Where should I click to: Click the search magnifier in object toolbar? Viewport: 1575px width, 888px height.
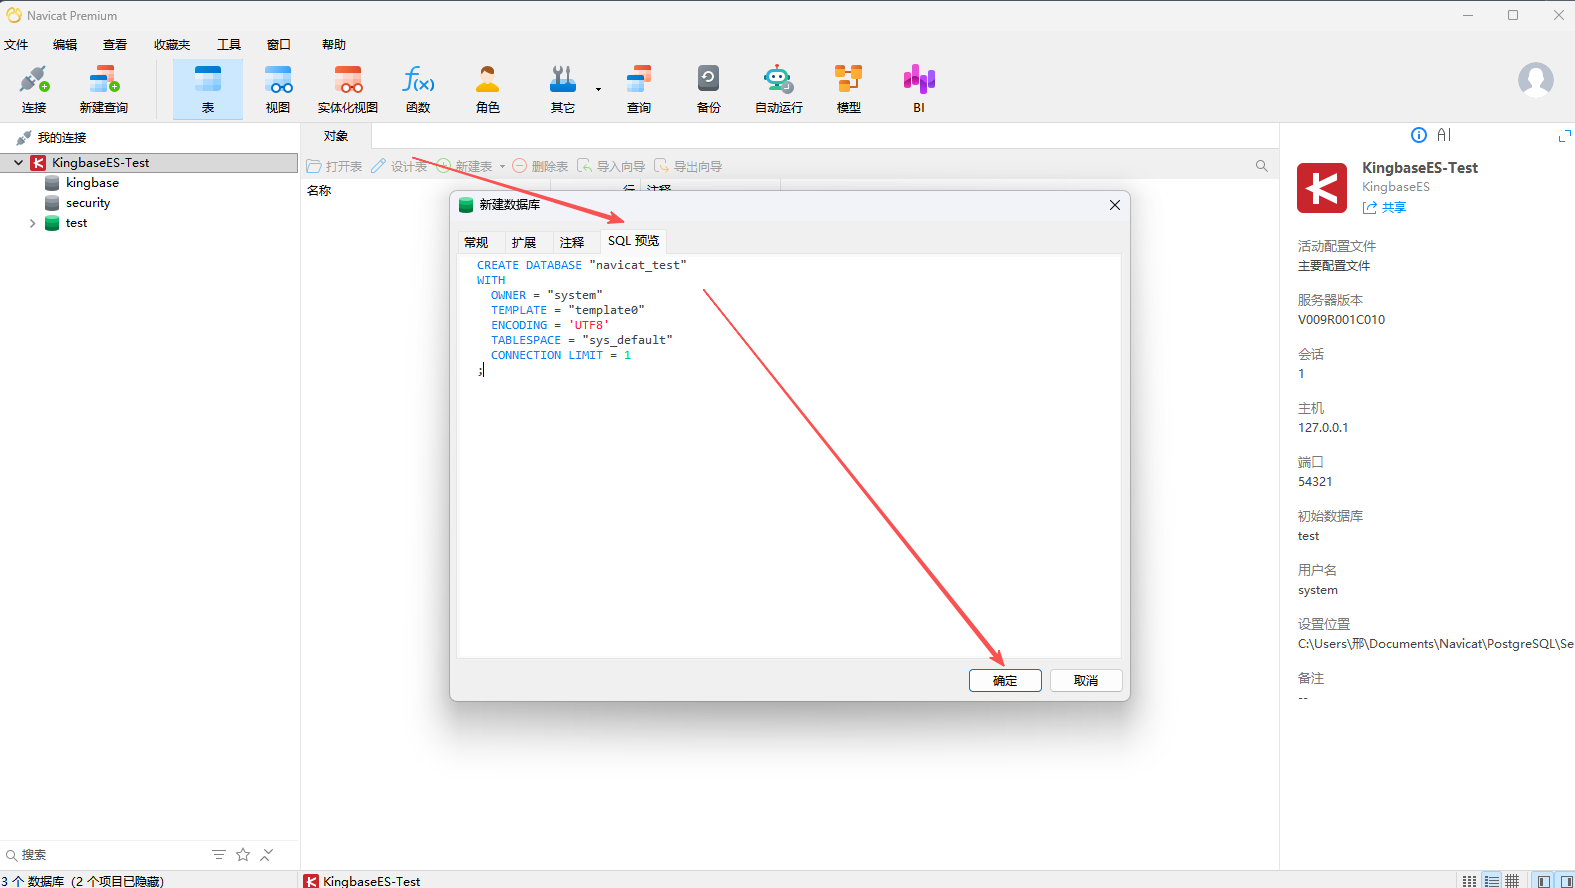tap(1262, 166)
